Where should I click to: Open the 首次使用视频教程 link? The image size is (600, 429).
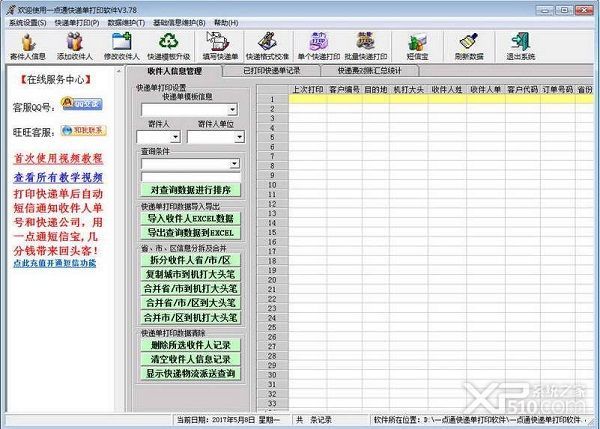58,158
